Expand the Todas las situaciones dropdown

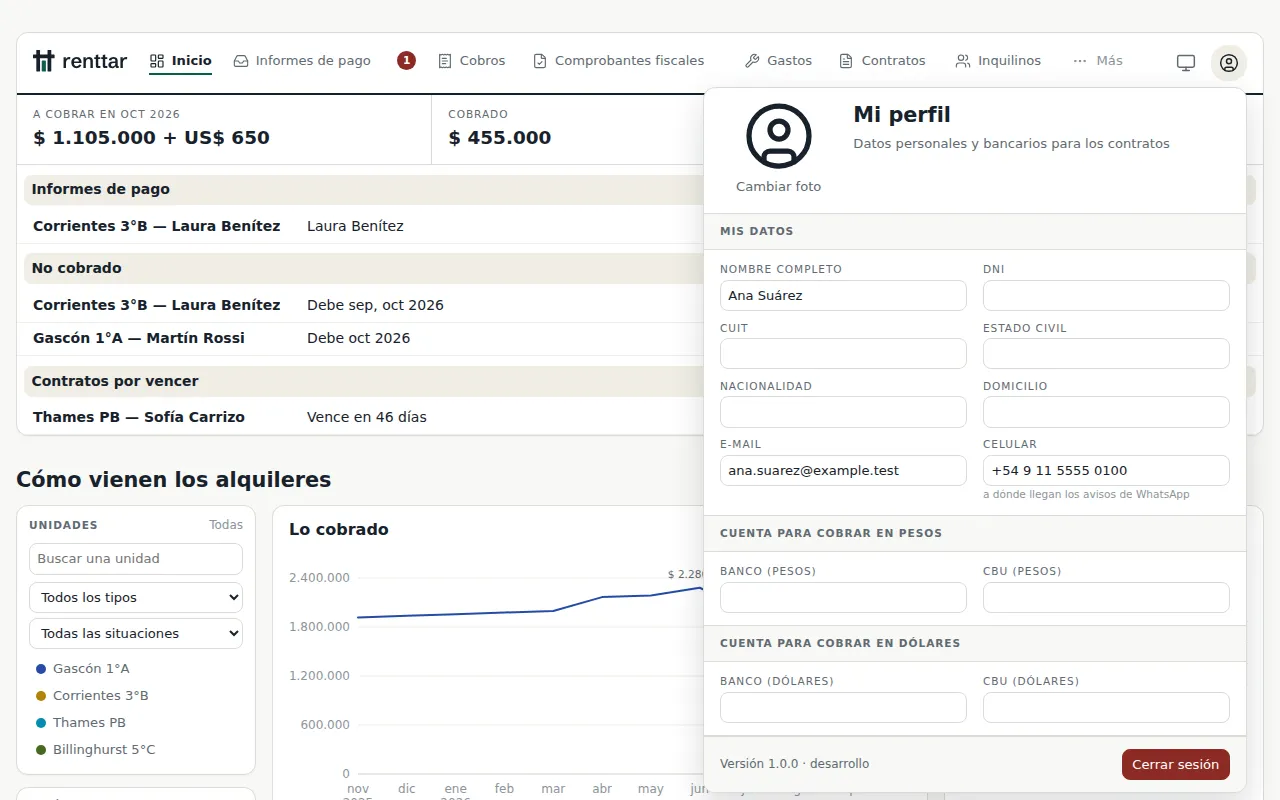[136, 633]
